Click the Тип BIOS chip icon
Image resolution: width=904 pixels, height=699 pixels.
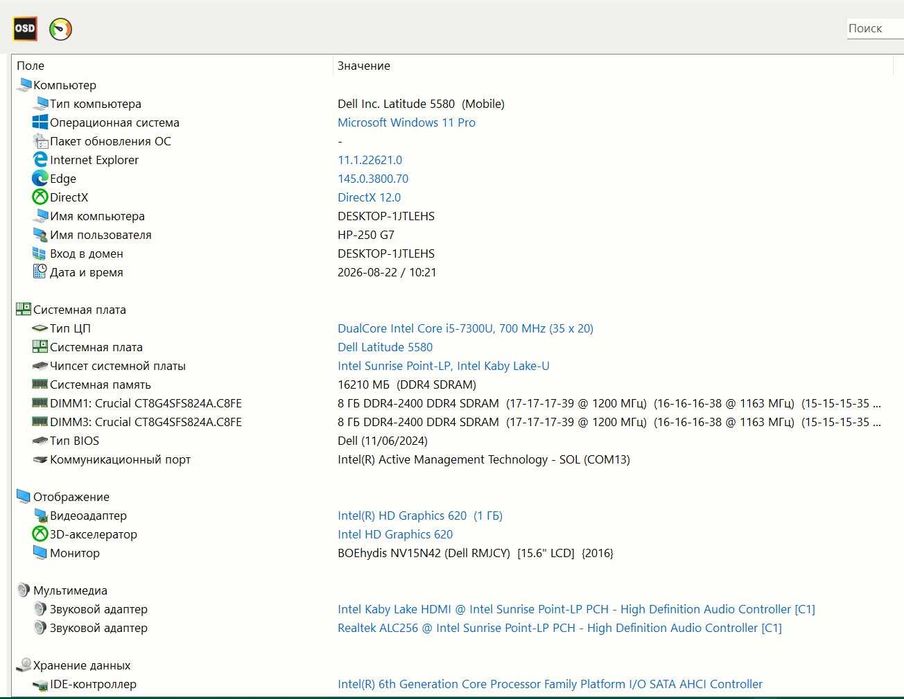click(x=40, y=441)
